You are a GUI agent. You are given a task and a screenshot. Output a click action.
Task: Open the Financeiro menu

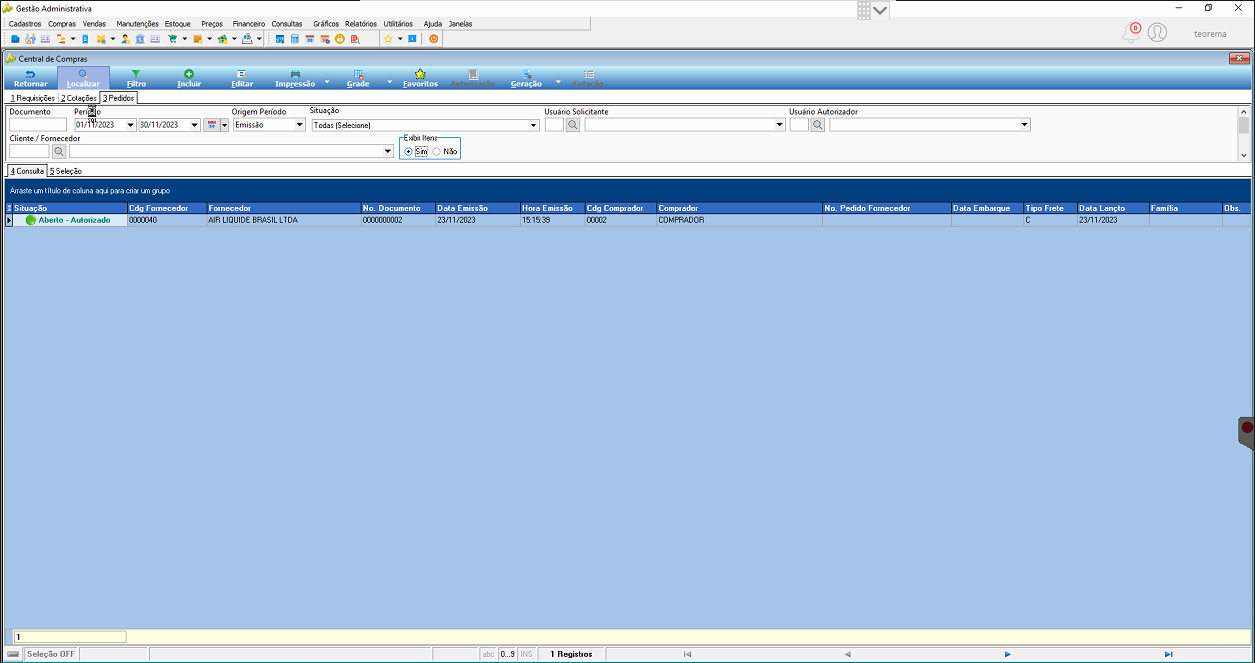coord(248,23)
